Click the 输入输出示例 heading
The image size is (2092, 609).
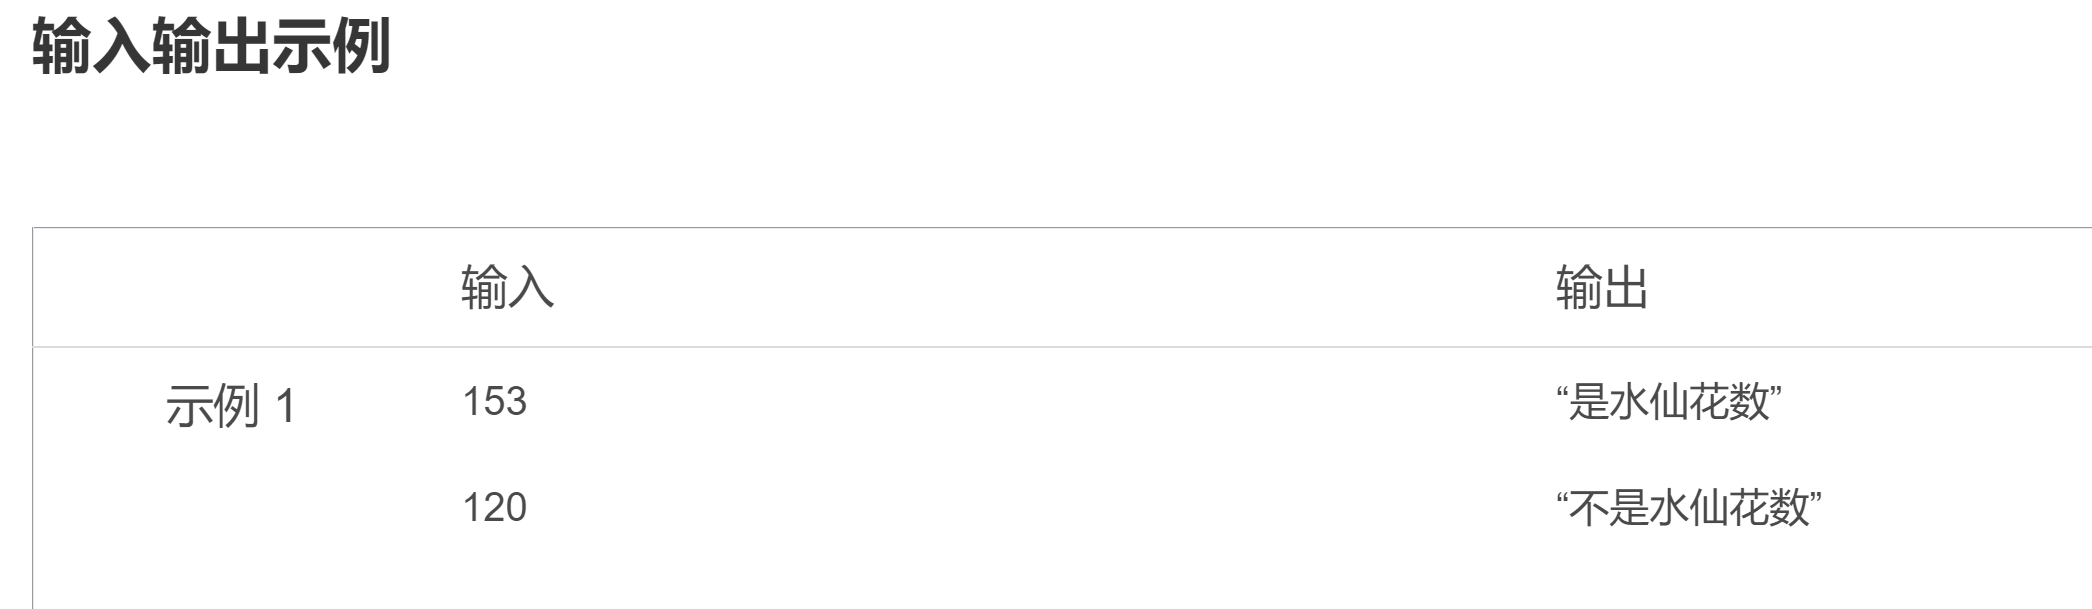pyautogui.click(x=211, y=47)
